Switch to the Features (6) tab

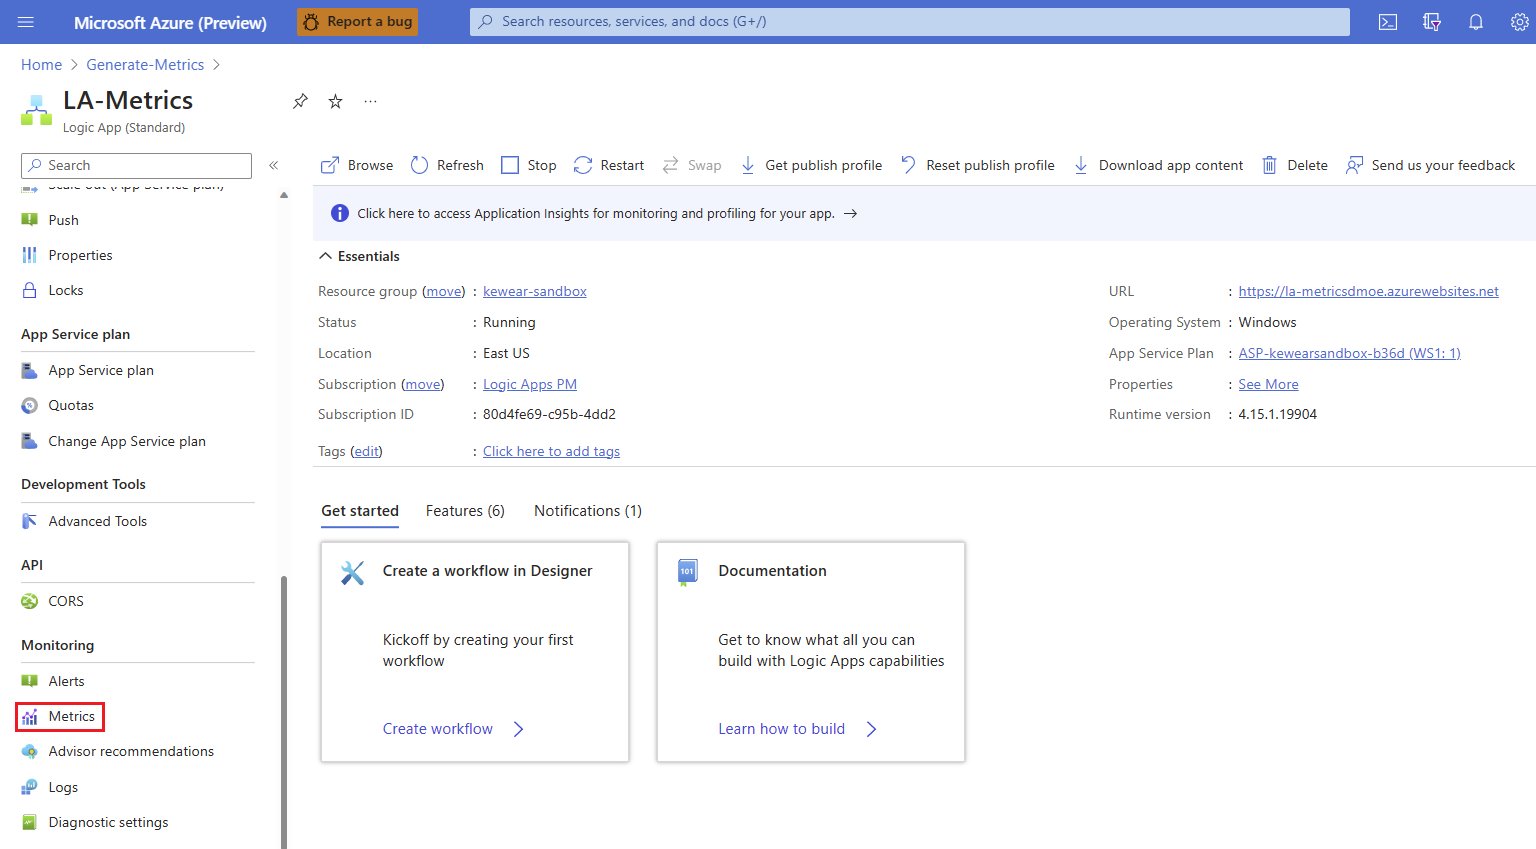point(465,511)
